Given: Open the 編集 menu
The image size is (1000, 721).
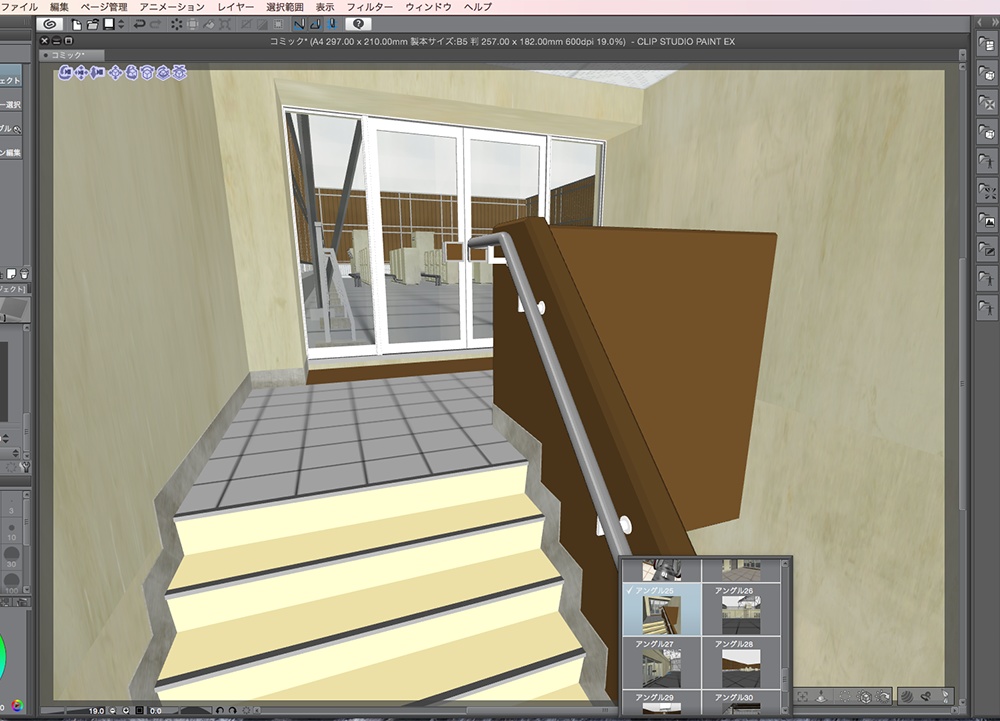Looking at the screenshot, I should pos(59,7).
